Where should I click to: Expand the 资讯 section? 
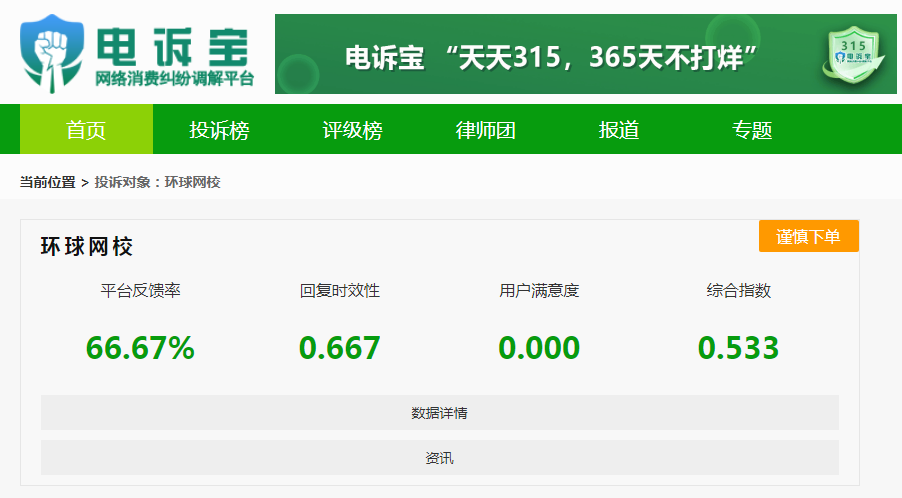tap(439, 458)
